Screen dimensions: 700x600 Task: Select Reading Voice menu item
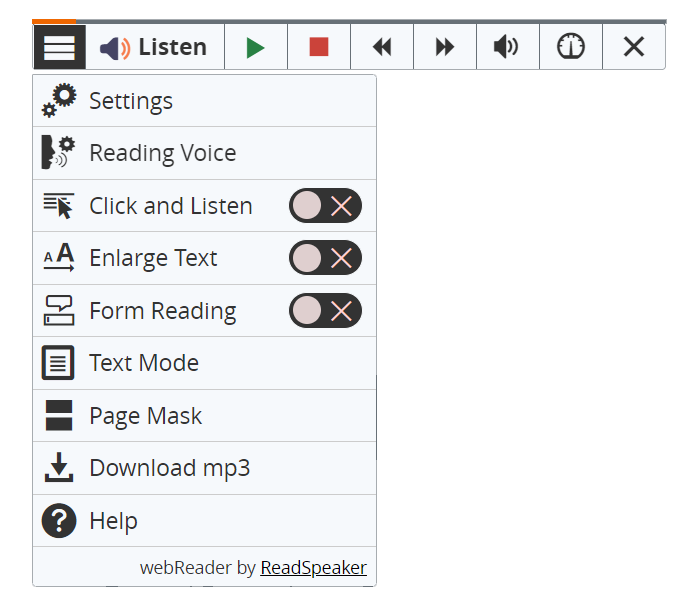coord(204,153)
